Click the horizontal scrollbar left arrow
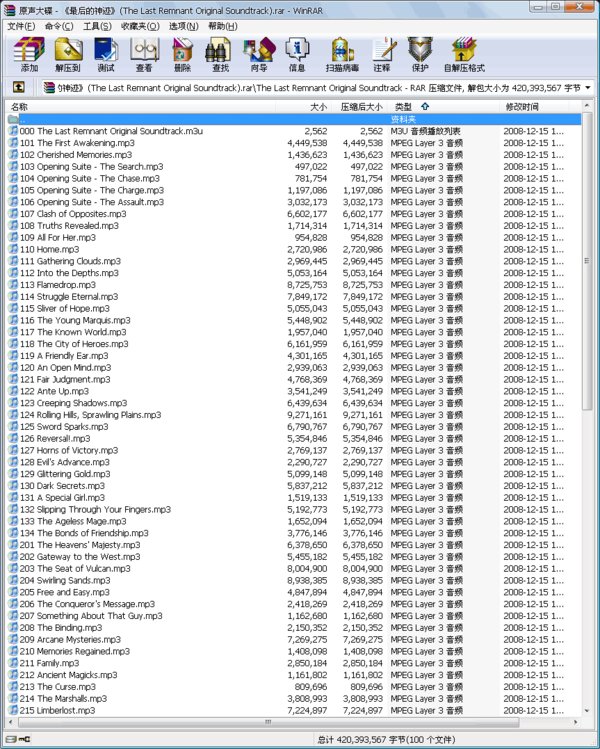 tap(11, 722)
